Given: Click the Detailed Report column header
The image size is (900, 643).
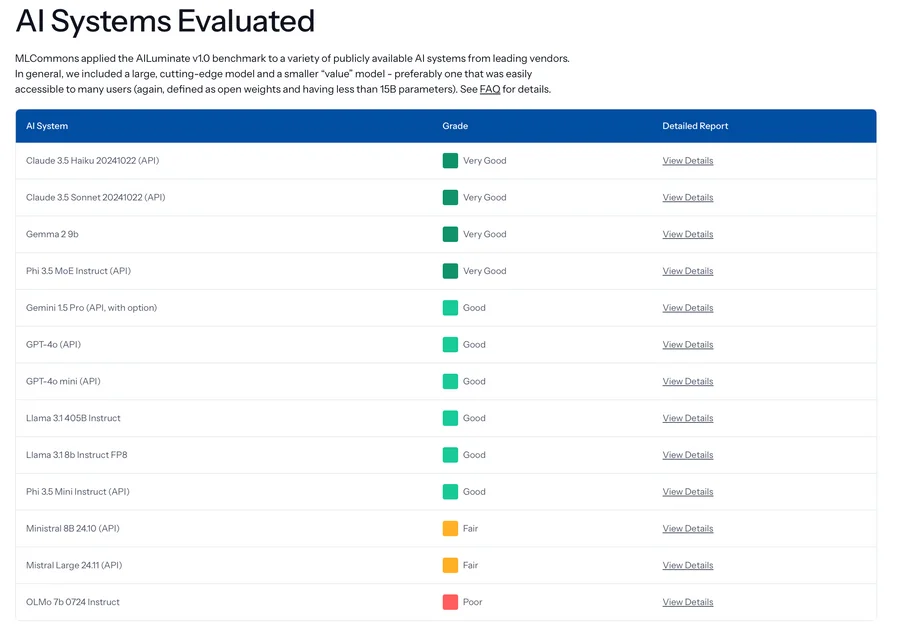Looking at the screenshot, I should [695, 126].
